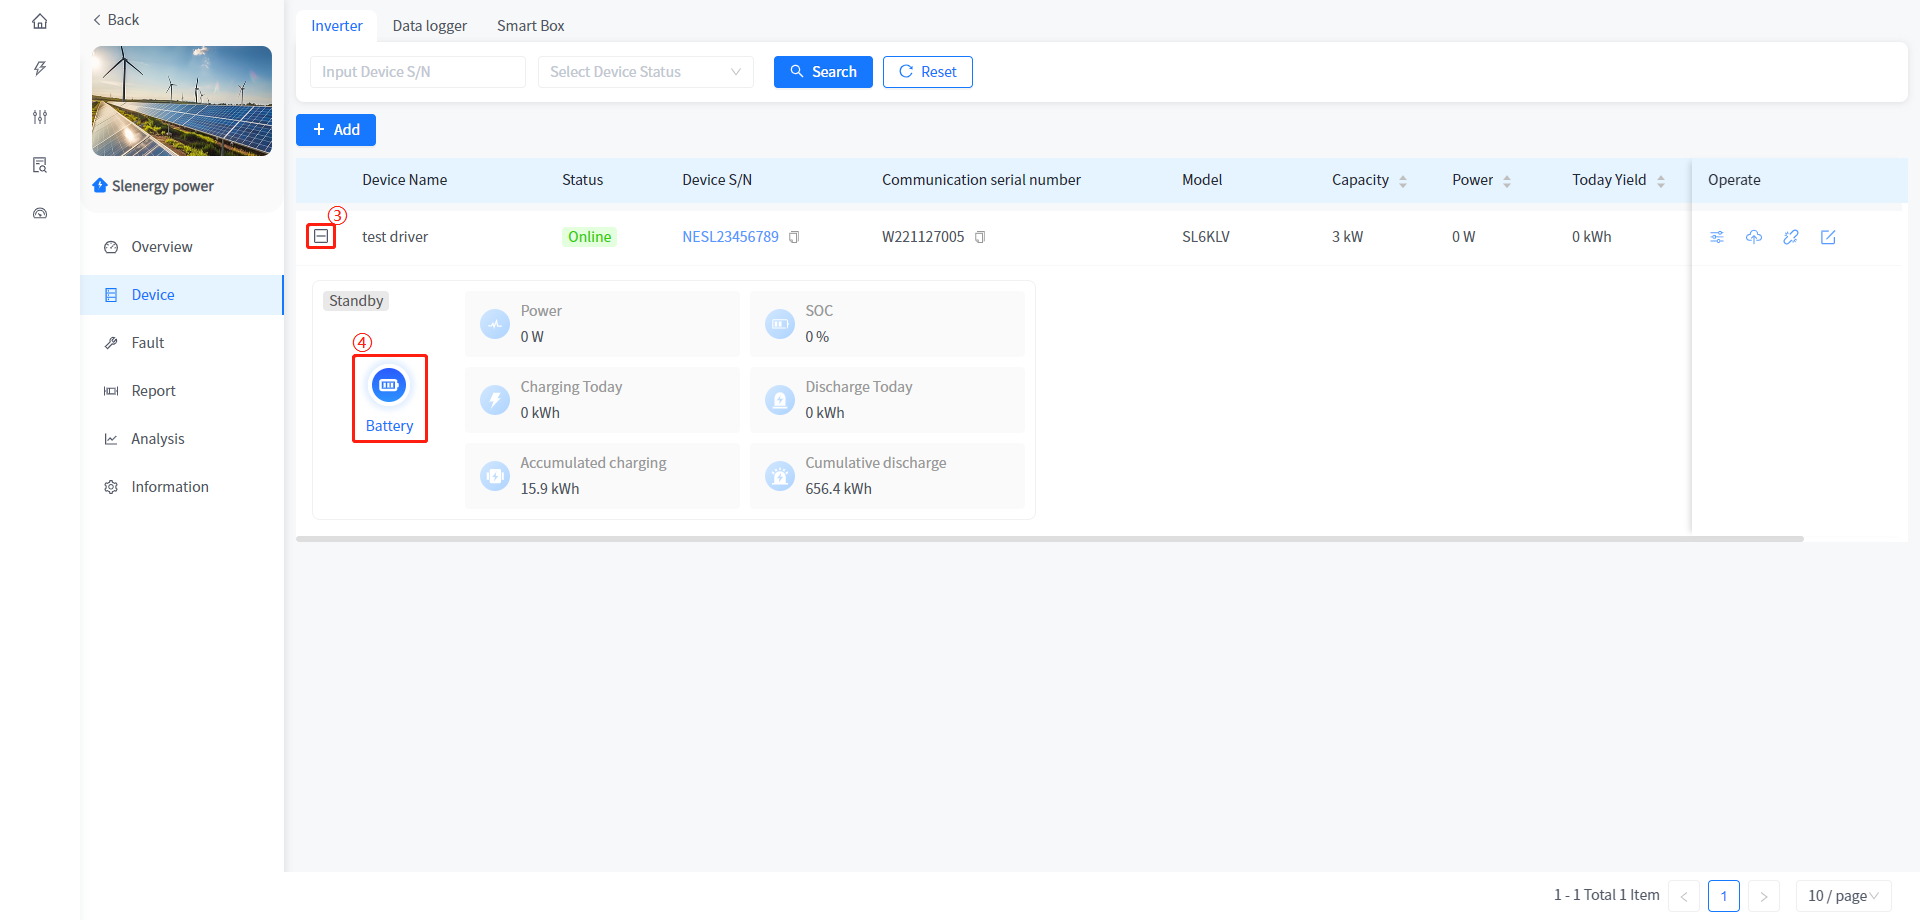Collapse the test driver row
Viewport: 1920px width, 920px height.
tap(321, 236)
